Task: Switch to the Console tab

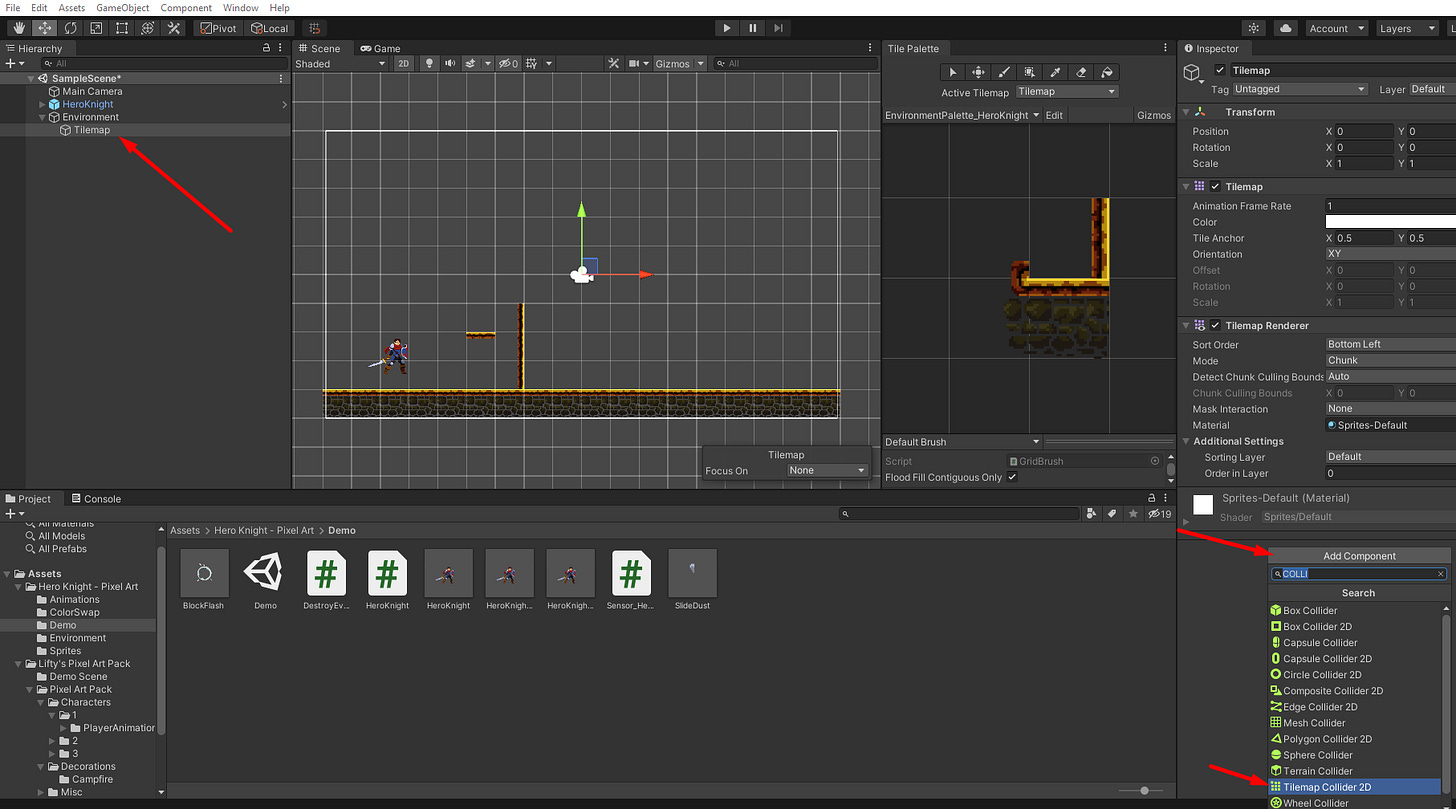Action: pos(95,498)
